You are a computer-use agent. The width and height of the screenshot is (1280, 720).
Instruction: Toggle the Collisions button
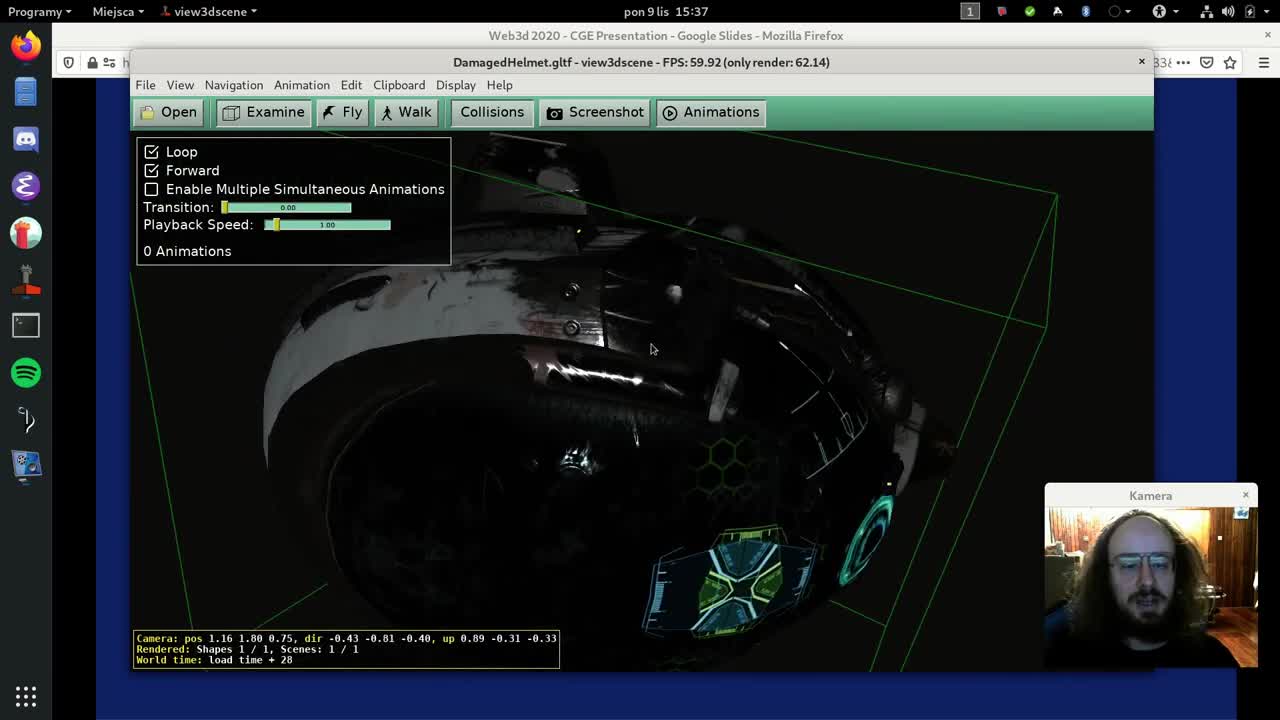click(491, 112)
